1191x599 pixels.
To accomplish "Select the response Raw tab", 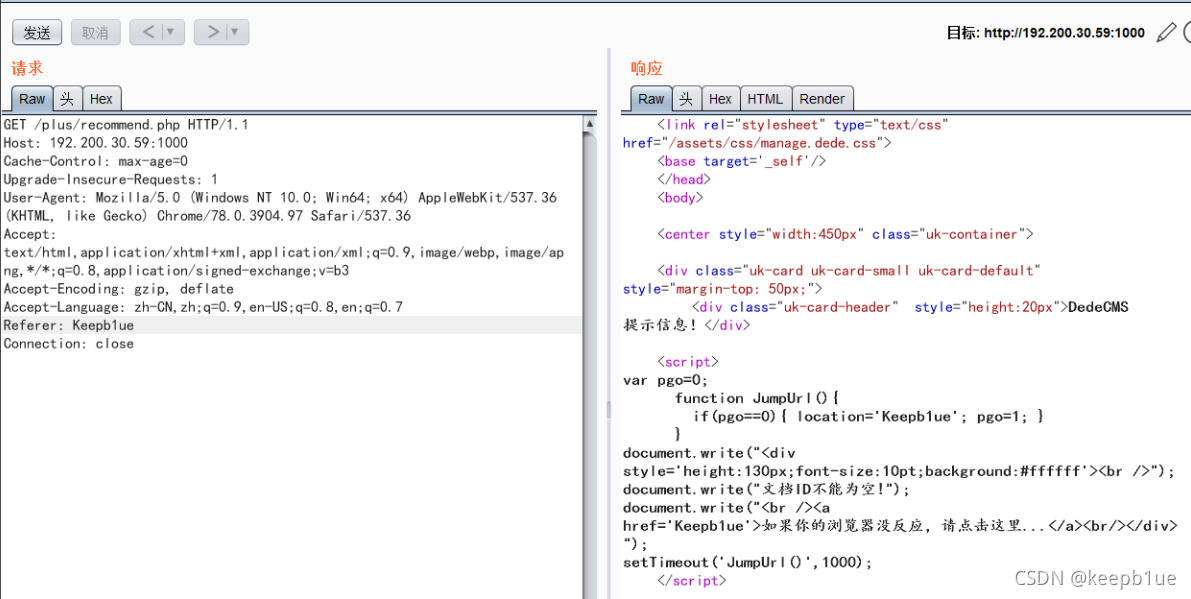I will pos(651,99).
